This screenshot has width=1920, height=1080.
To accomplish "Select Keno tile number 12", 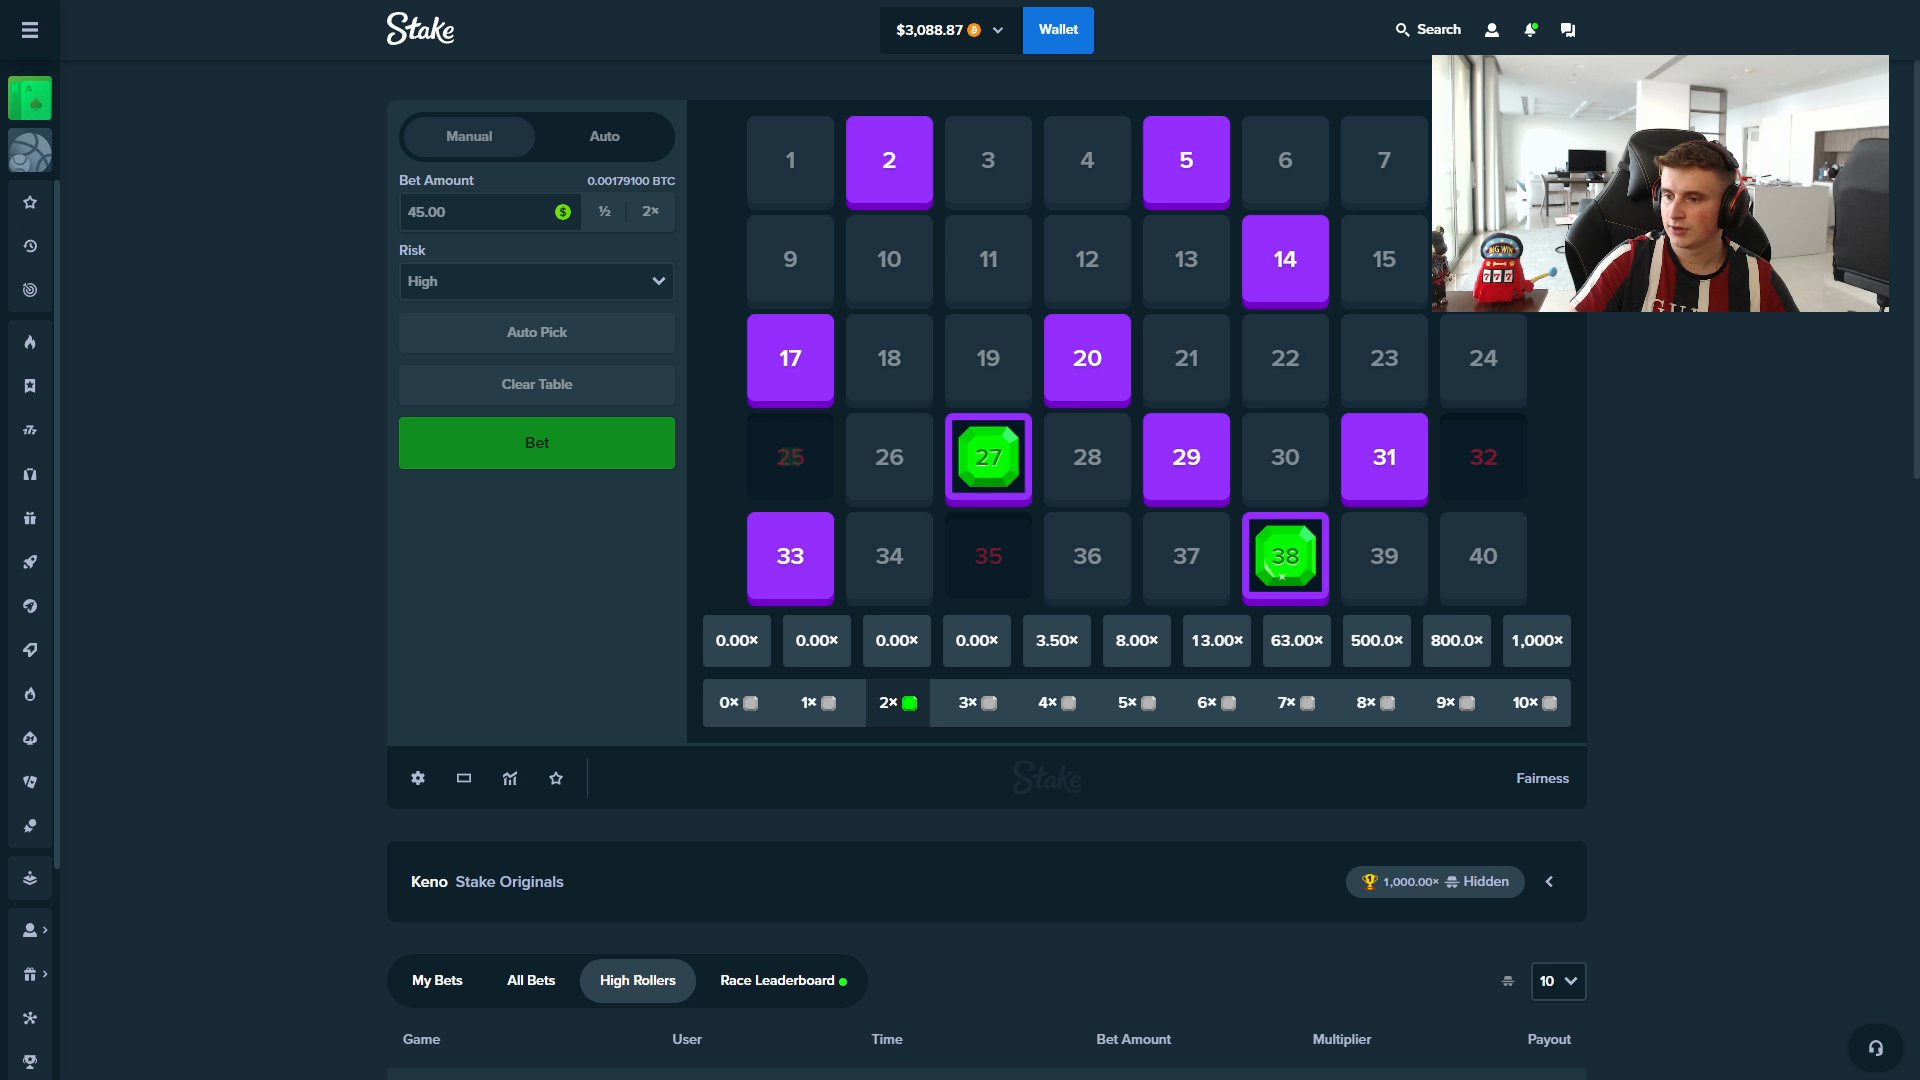I will 1087,259.
